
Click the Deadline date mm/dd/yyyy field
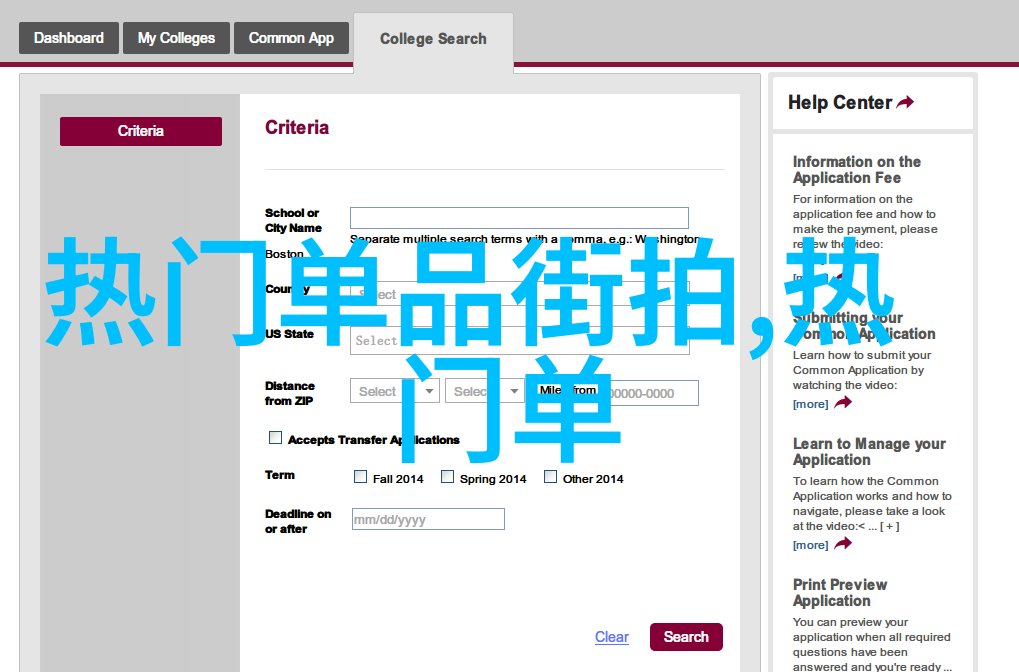(428, 519)
